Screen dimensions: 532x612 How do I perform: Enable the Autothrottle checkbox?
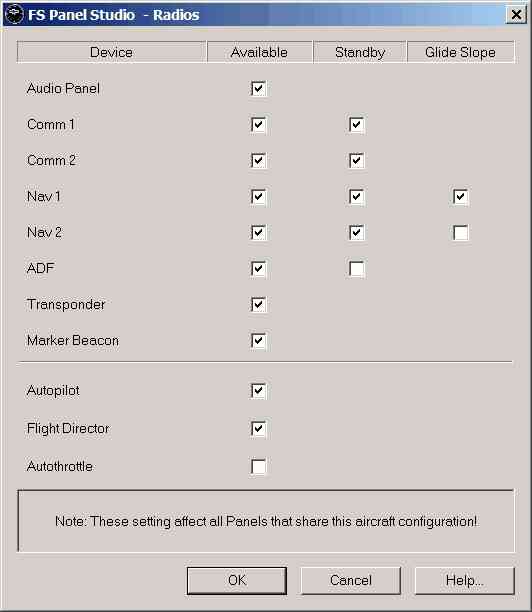coord(258,466)
